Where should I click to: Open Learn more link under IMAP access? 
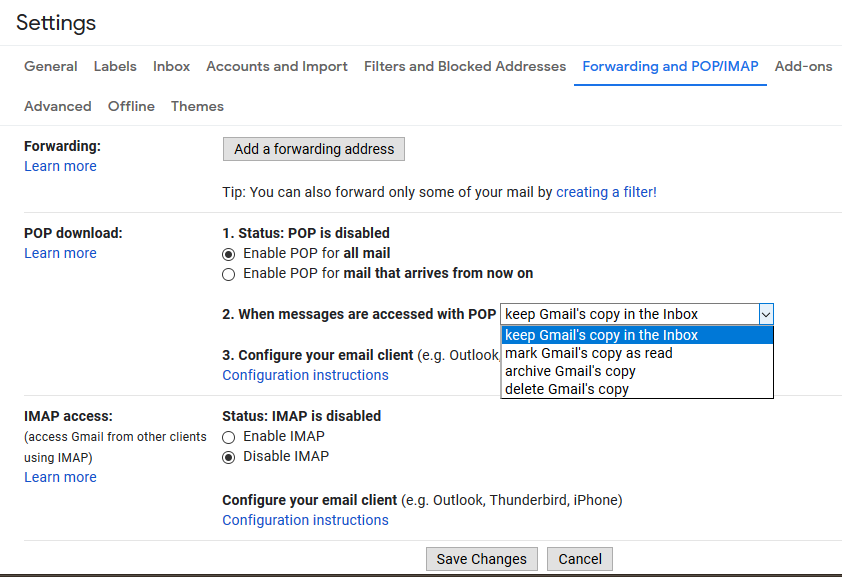click(x=60, y=477)
